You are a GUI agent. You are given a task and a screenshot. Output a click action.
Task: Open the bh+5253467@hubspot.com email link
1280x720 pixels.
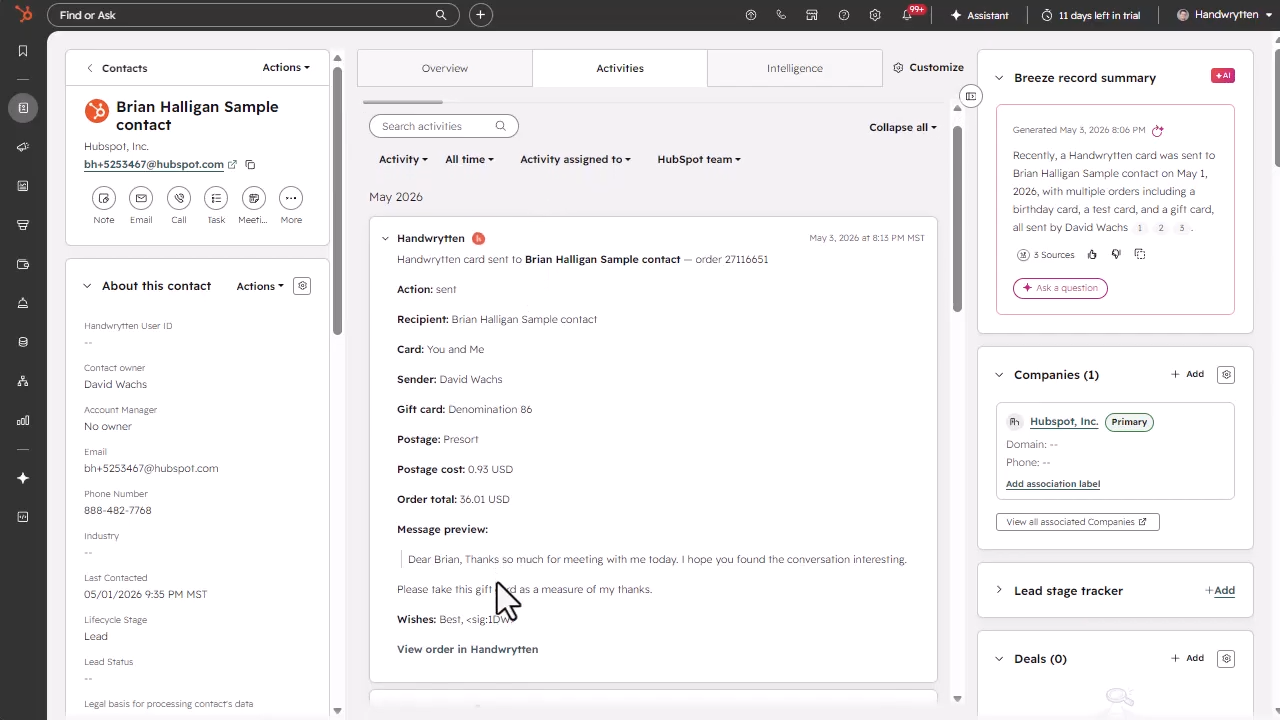click(154, 164)
